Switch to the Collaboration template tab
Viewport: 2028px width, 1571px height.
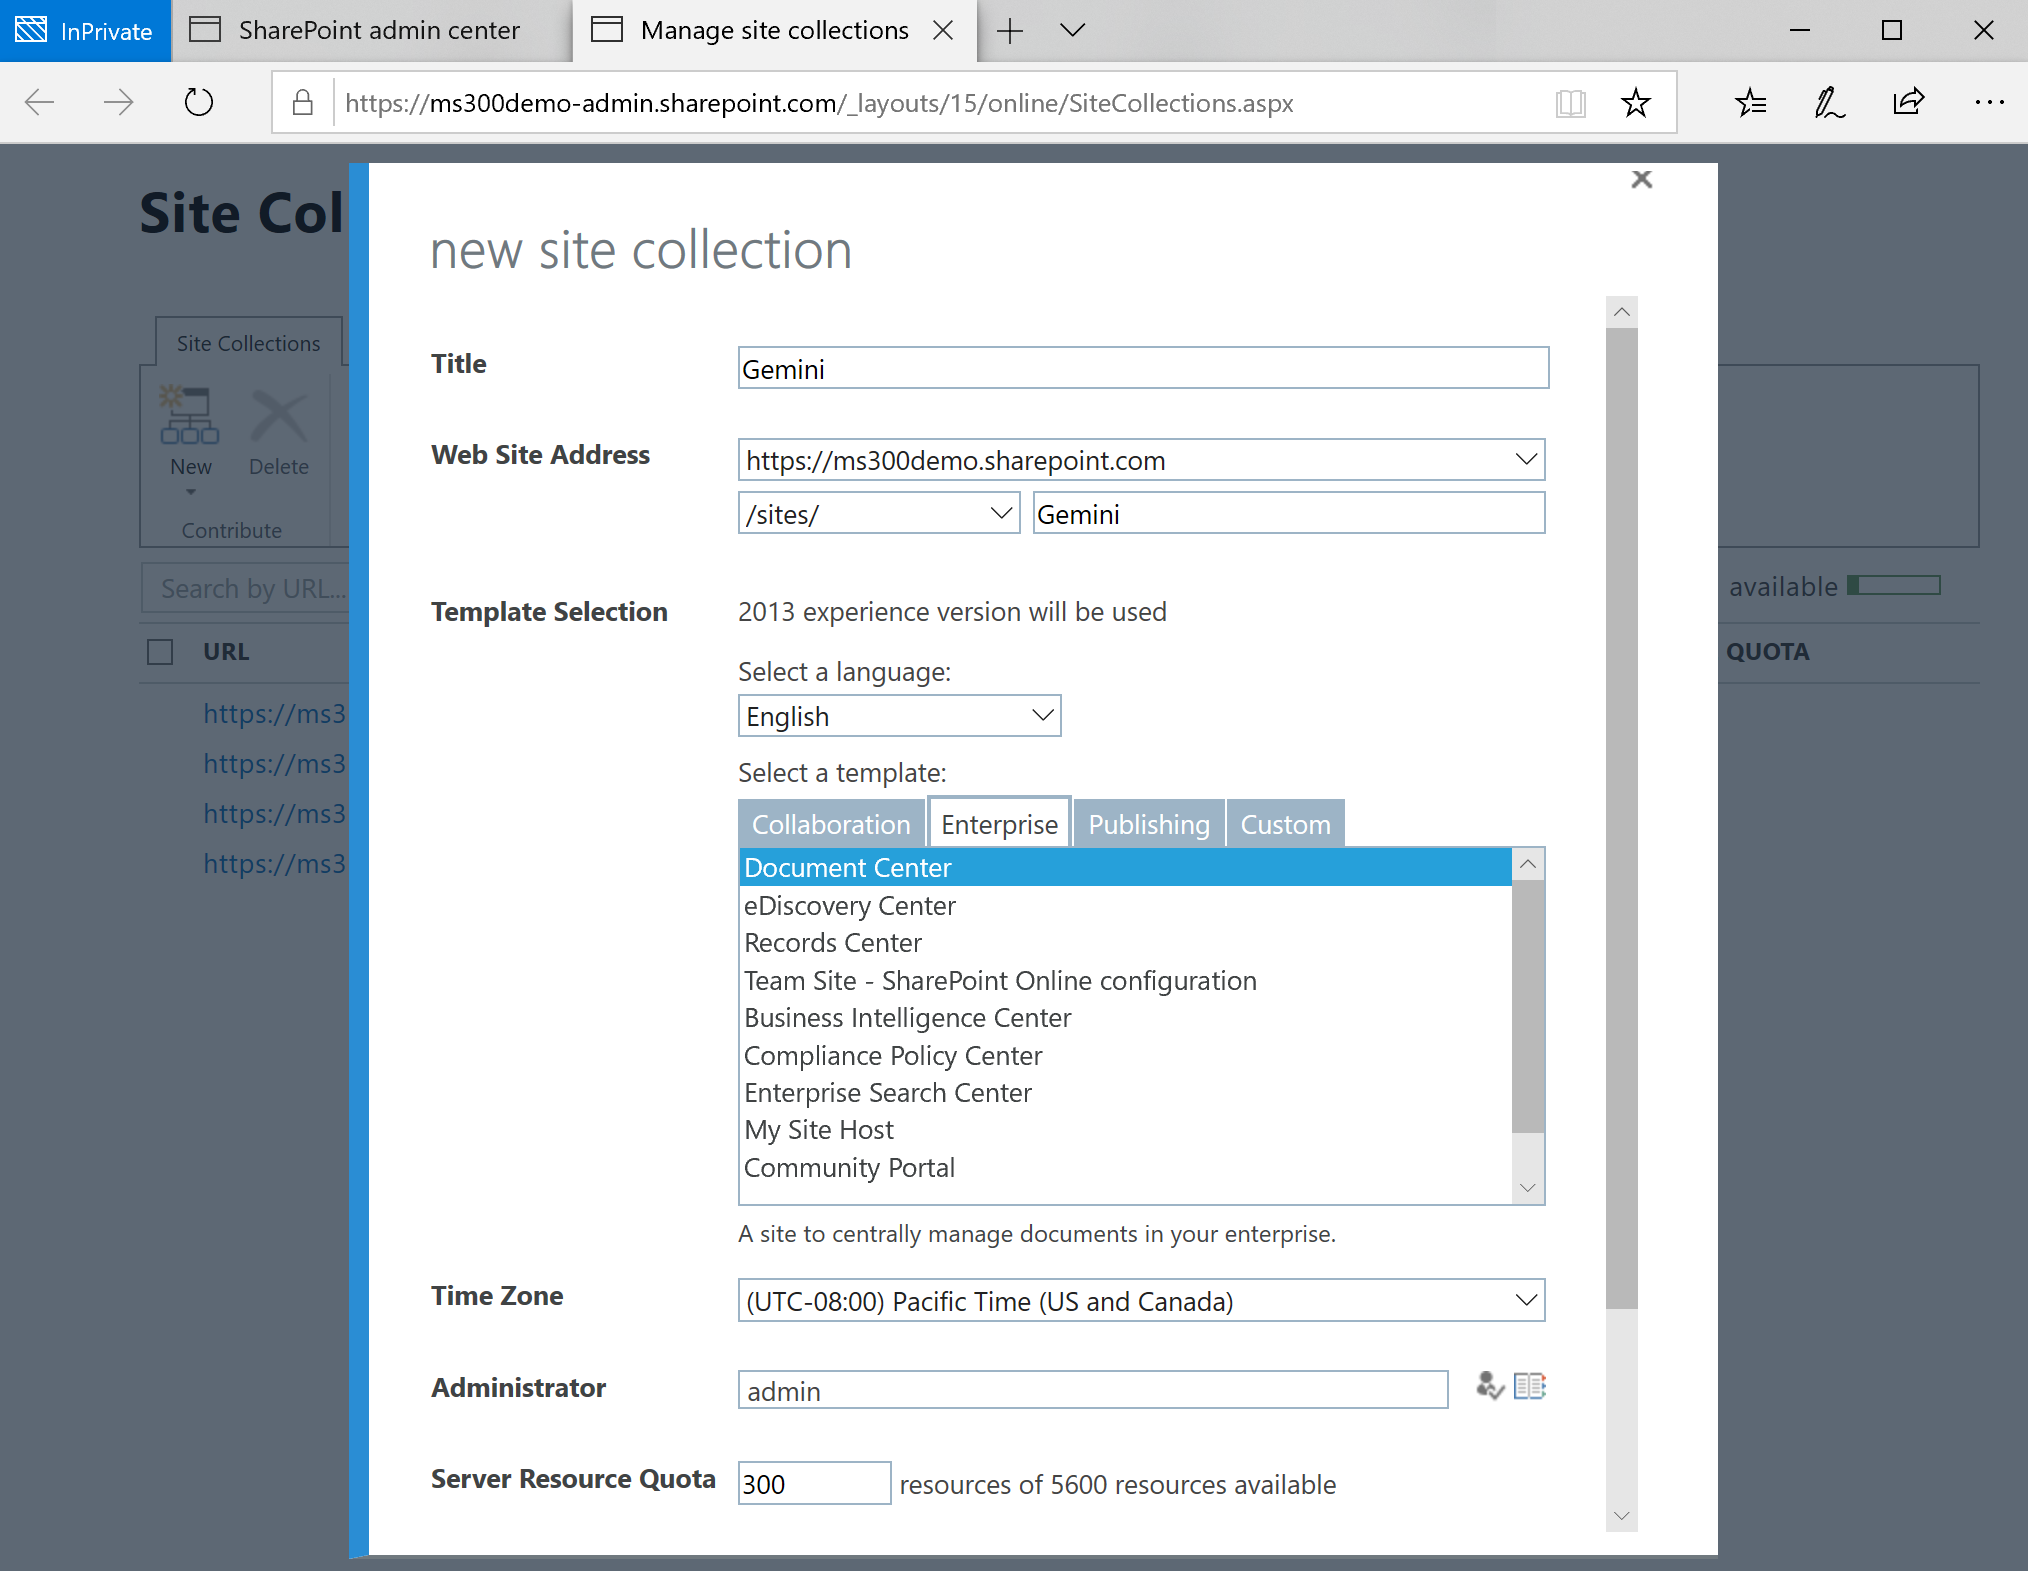coord(830,824)
